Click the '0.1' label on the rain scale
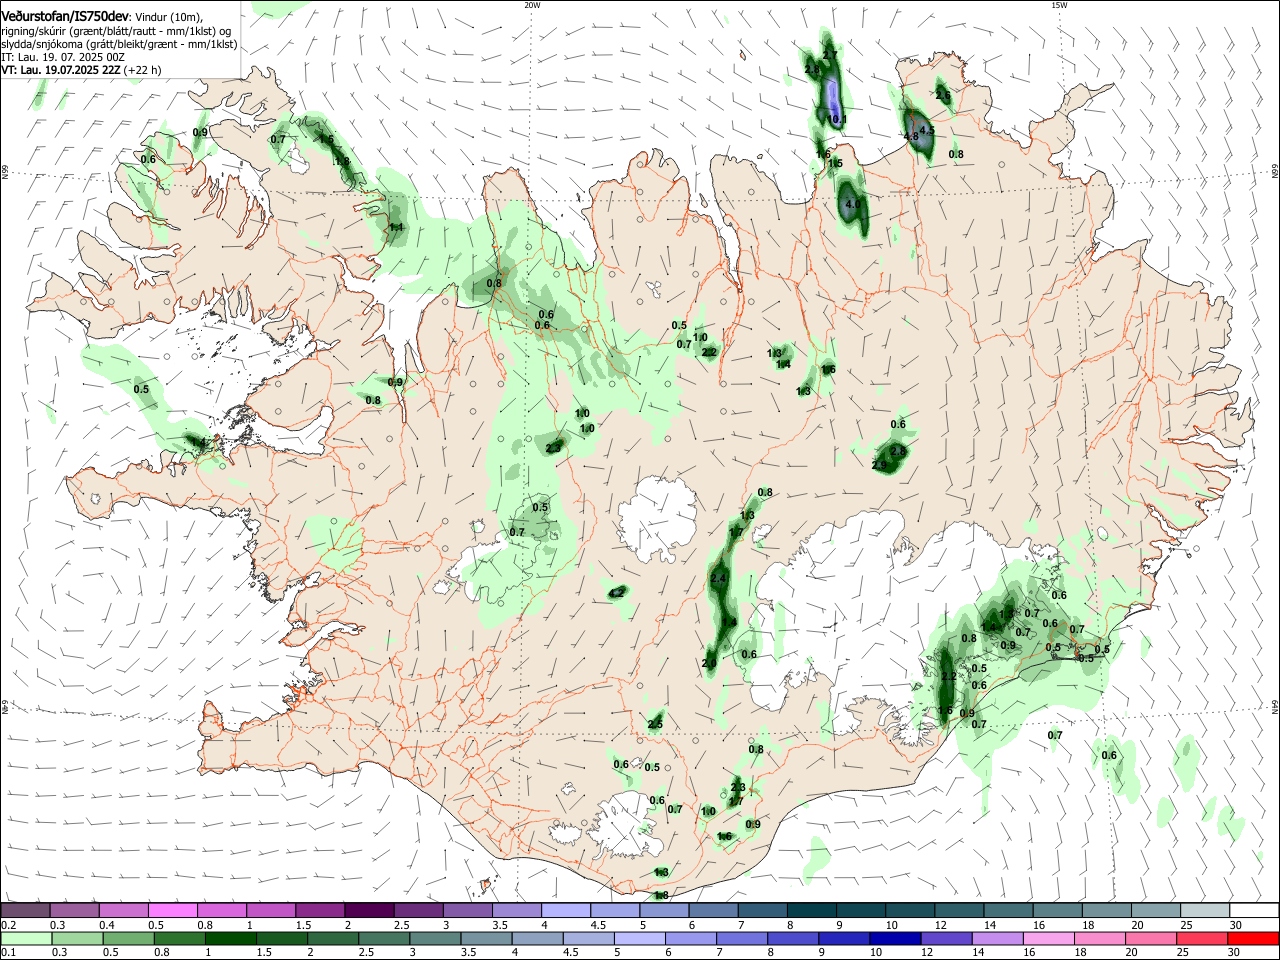Image resolution: width=1280 pixels, height=960 pixels. click(8, 953)
